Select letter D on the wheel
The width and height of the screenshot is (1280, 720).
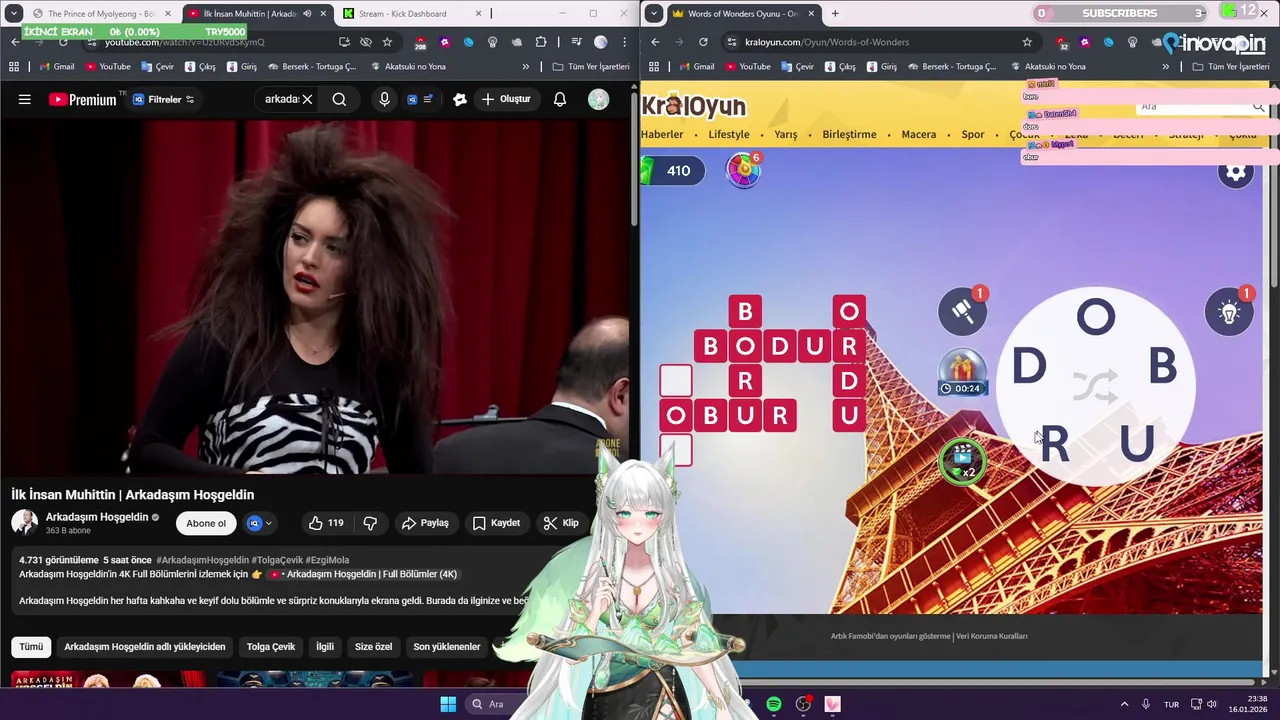(x=1028, y=367)
